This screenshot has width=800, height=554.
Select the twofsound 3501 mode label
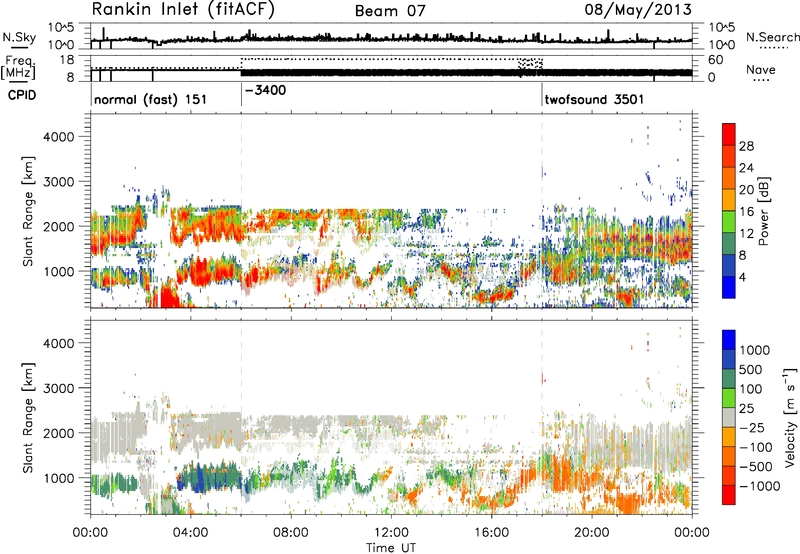click(594, 99)
